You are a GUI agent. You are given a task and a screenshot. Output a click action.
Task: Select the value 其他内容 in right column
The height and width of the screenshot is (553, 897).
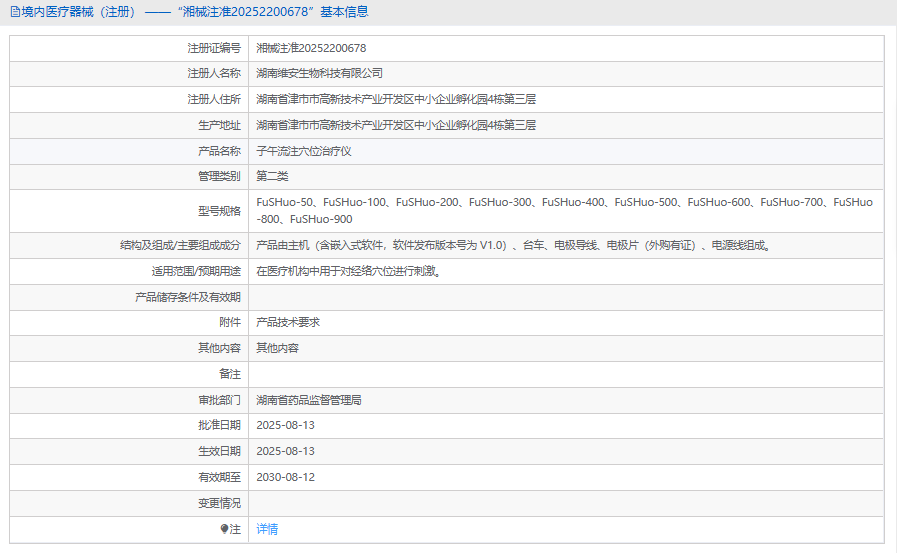point(277,348)
